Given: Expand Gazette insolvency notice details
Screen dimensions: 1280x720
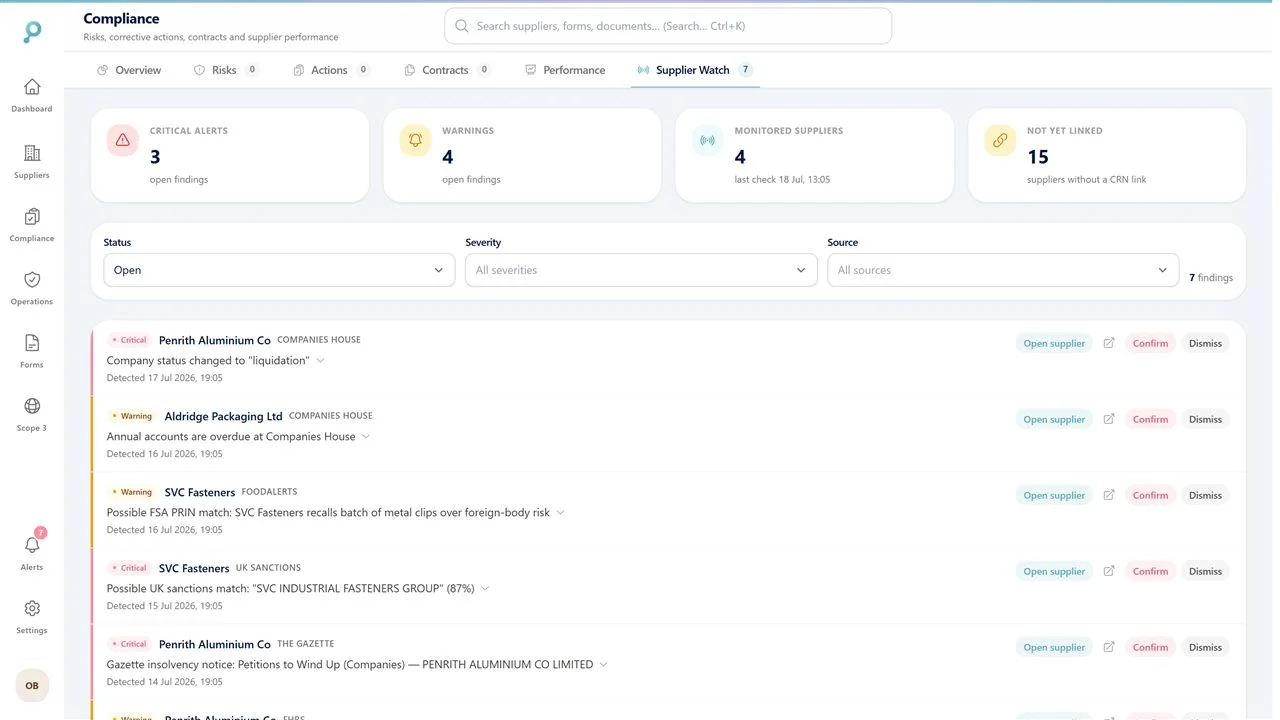Looking at the screenshot, I should pos(604,665).
